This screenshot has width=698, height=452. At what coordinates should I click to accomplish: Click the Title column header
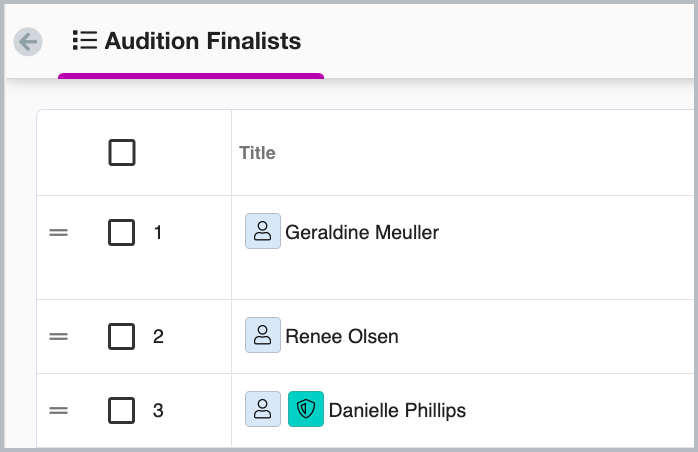click(257, 153)
